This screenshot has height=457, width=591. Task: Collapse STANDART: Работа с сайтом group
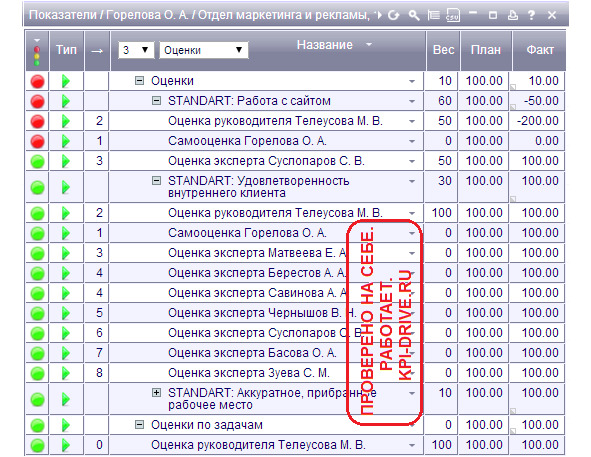click(x=156, y=101)
